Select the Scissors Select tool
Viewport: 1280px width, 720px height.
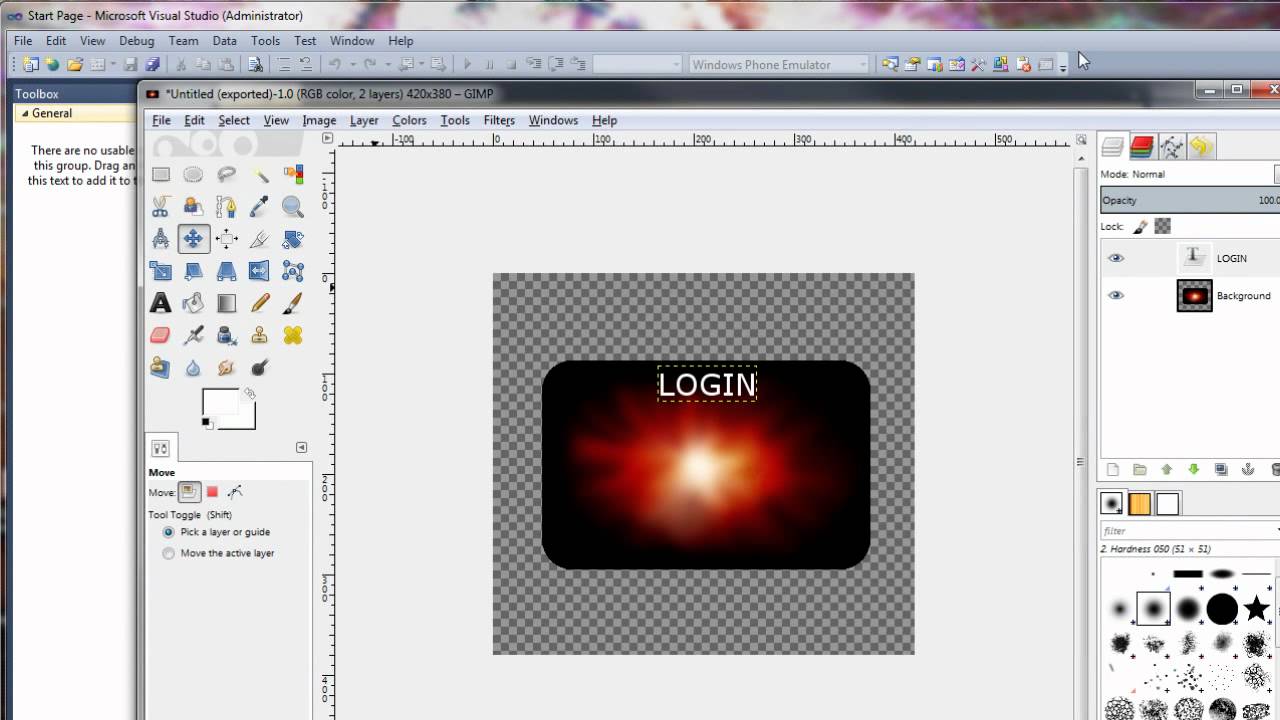click(x=160, y=207)
